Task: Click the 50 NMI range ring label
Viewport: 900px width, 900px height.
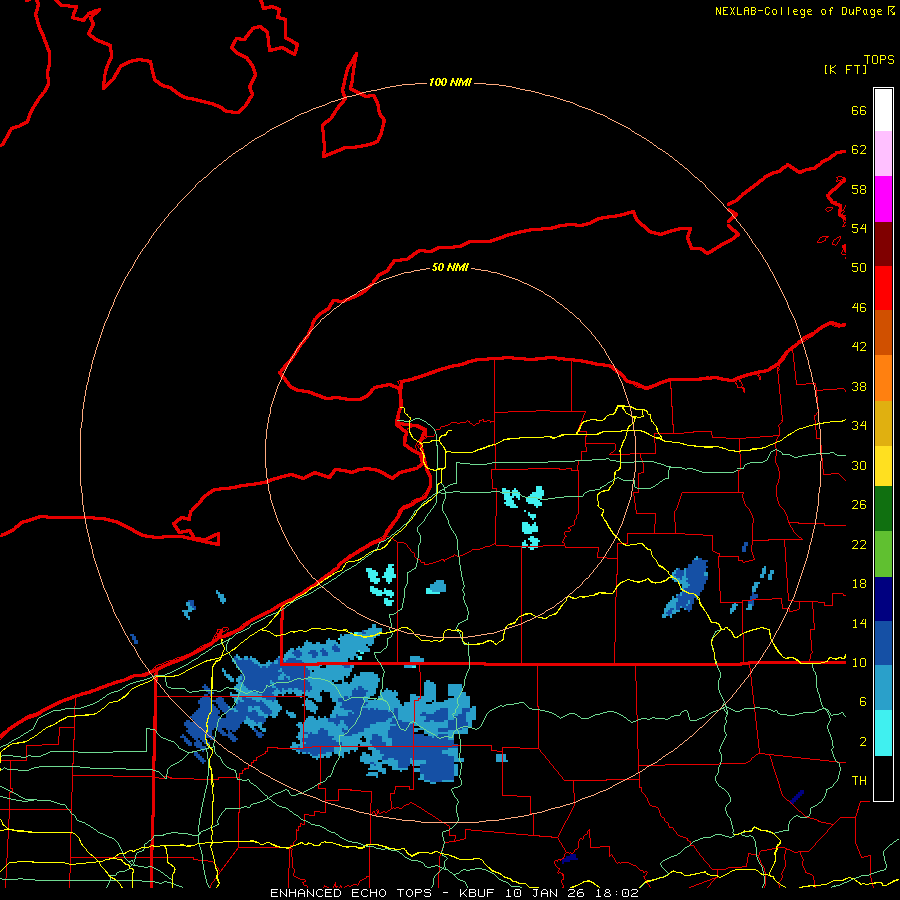Action: pyautogui.click(x=450, y=267)
